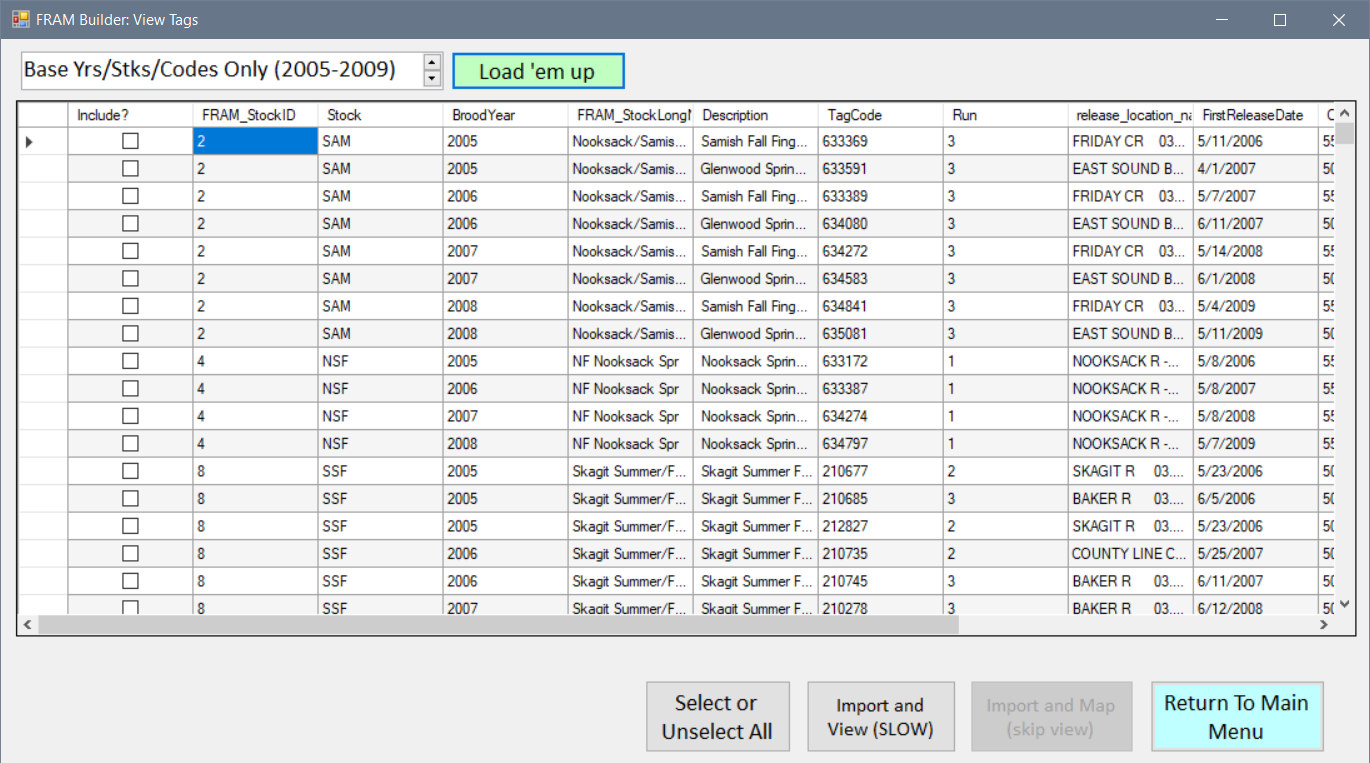Check Include box for TagCode 633389
This screenshot has height=763, width=1370.
[130, 196]
